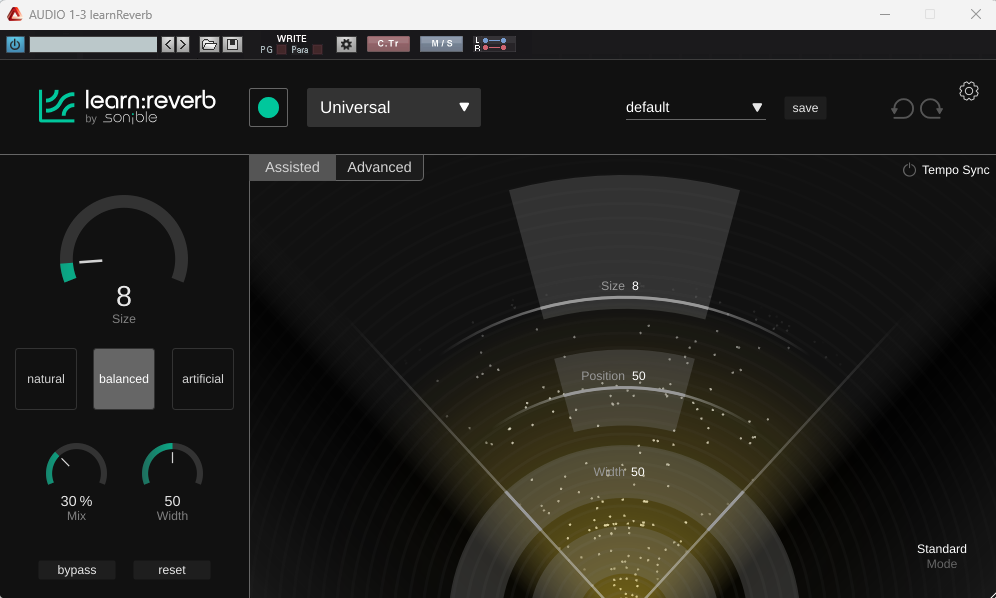Open the default preset dropdown
996x598 pixels.
tap(696, 107)
